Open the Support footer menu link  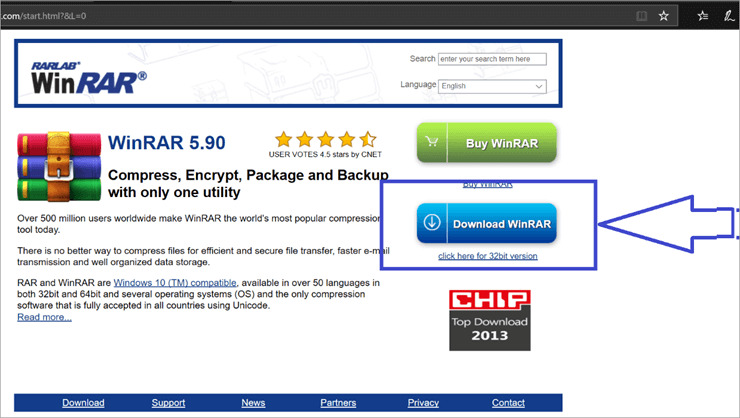click(x=168, y=402)
